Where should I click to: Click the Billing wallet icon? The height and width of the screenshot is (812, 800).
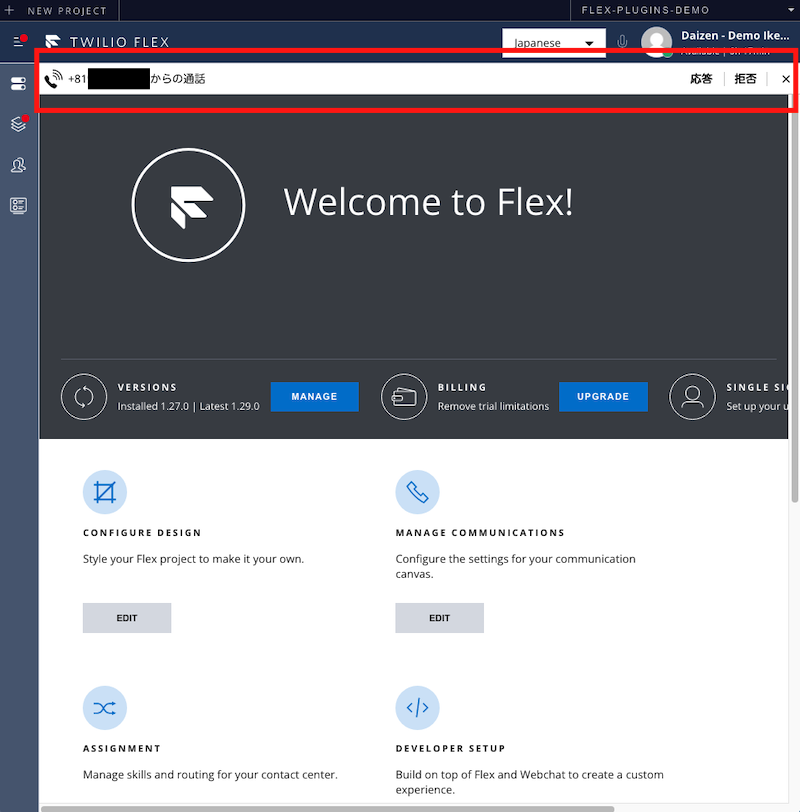click(x=404, y=397)
